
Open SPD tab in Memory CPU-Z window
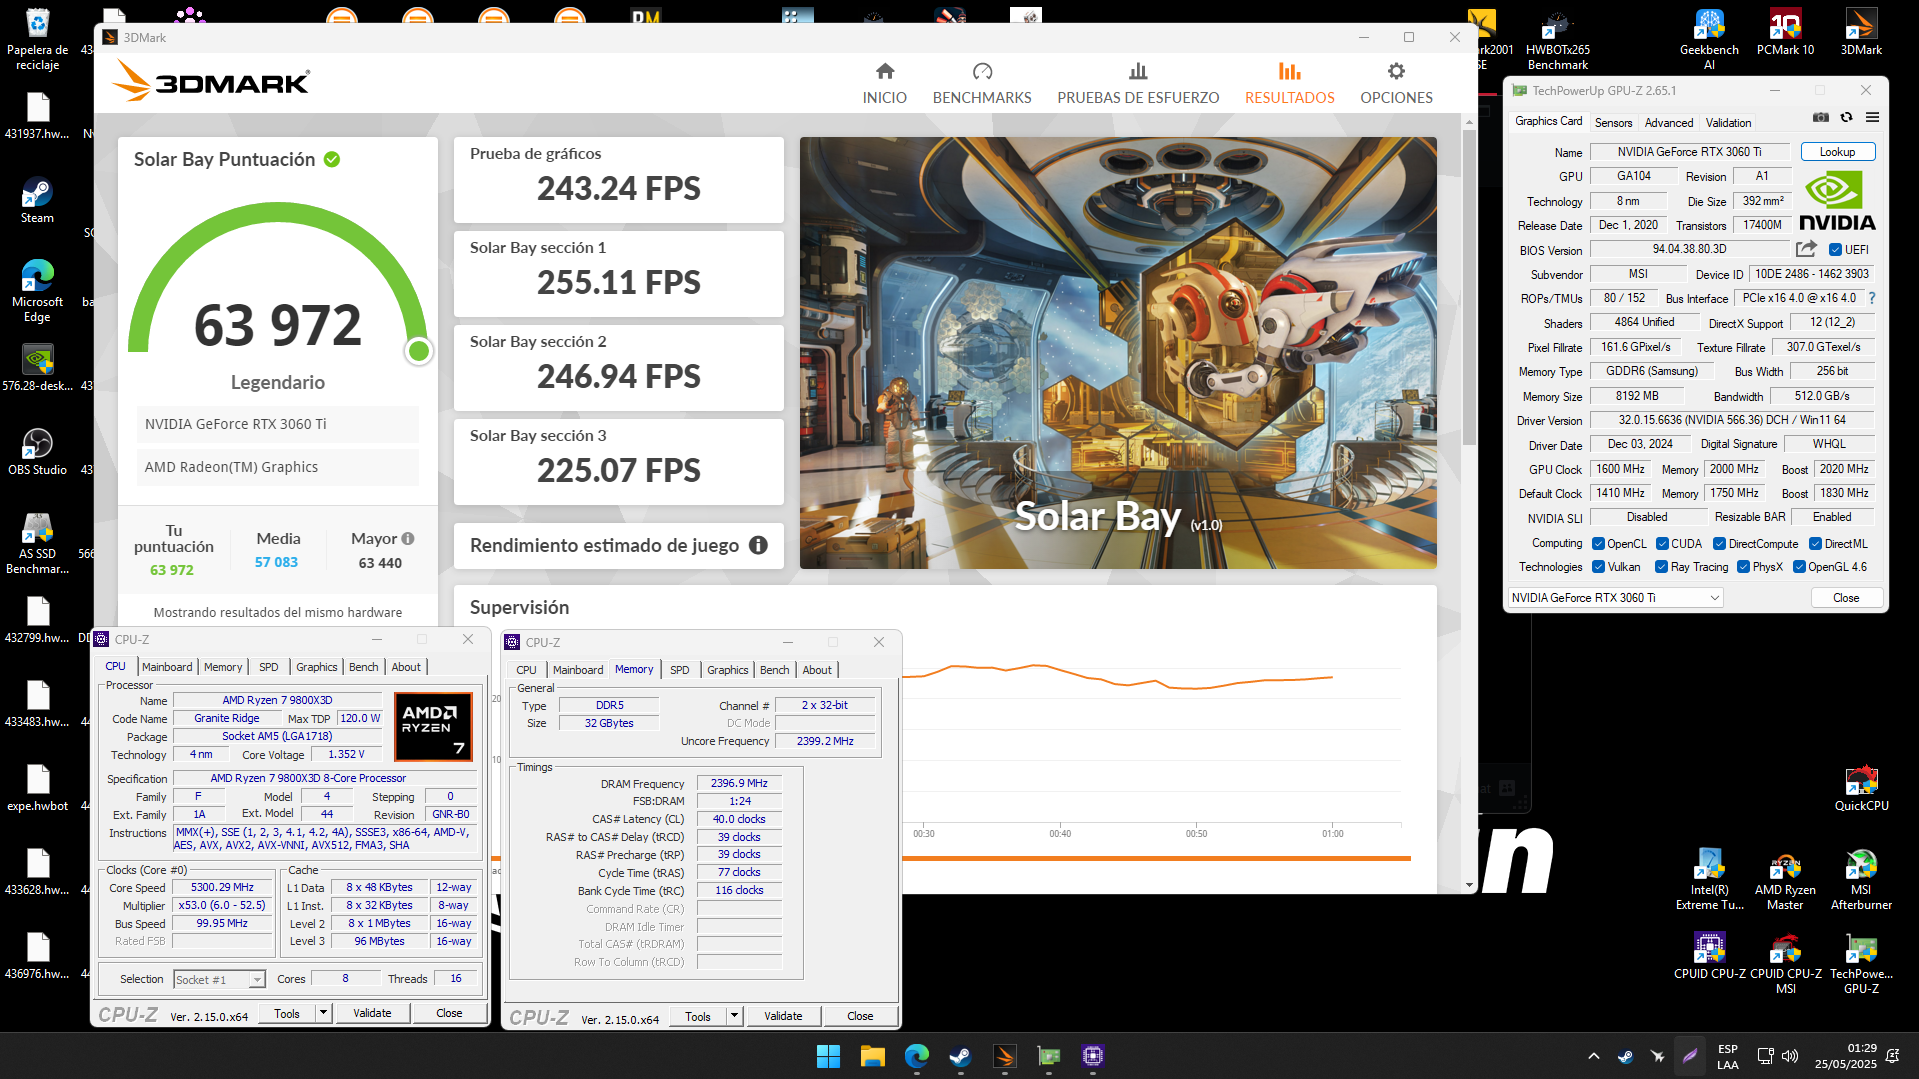point(680,670)
